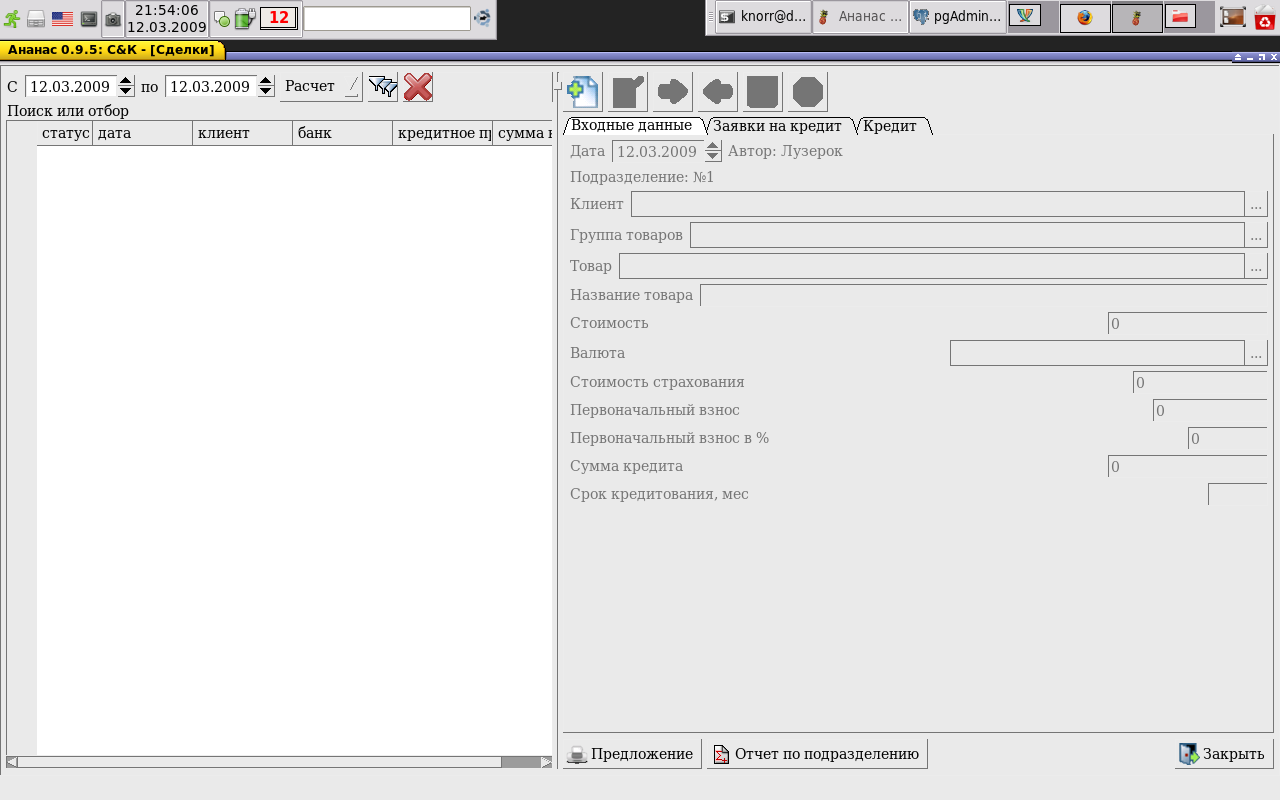Switch to virtual desktop with the colored V icon
The height and width of the screenshot is (800, 1280).
(1025, 15)
